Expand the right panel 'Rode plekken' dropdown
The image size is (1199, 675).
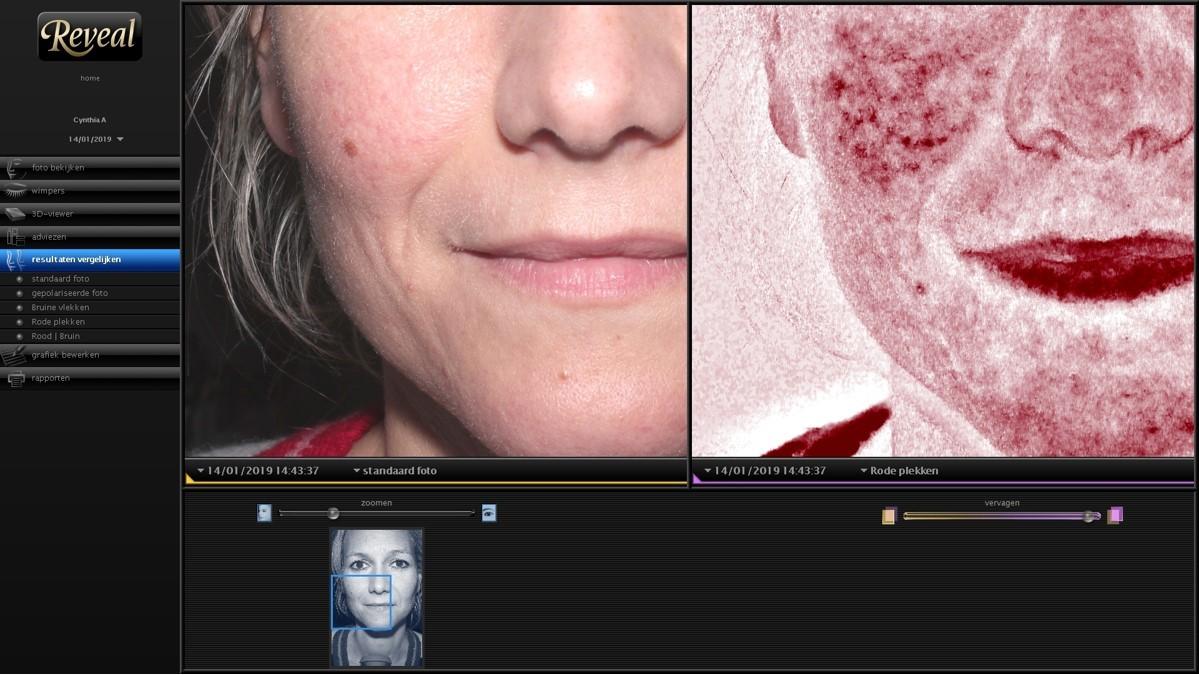pos(898,471)
